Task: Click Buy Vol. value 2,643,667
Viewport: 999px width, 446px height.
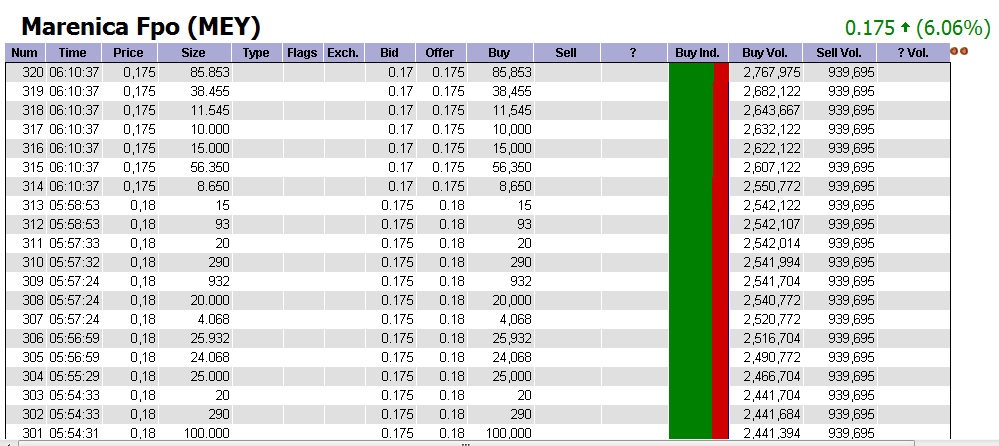Action: pyautogui.click(x=772, y=110)
